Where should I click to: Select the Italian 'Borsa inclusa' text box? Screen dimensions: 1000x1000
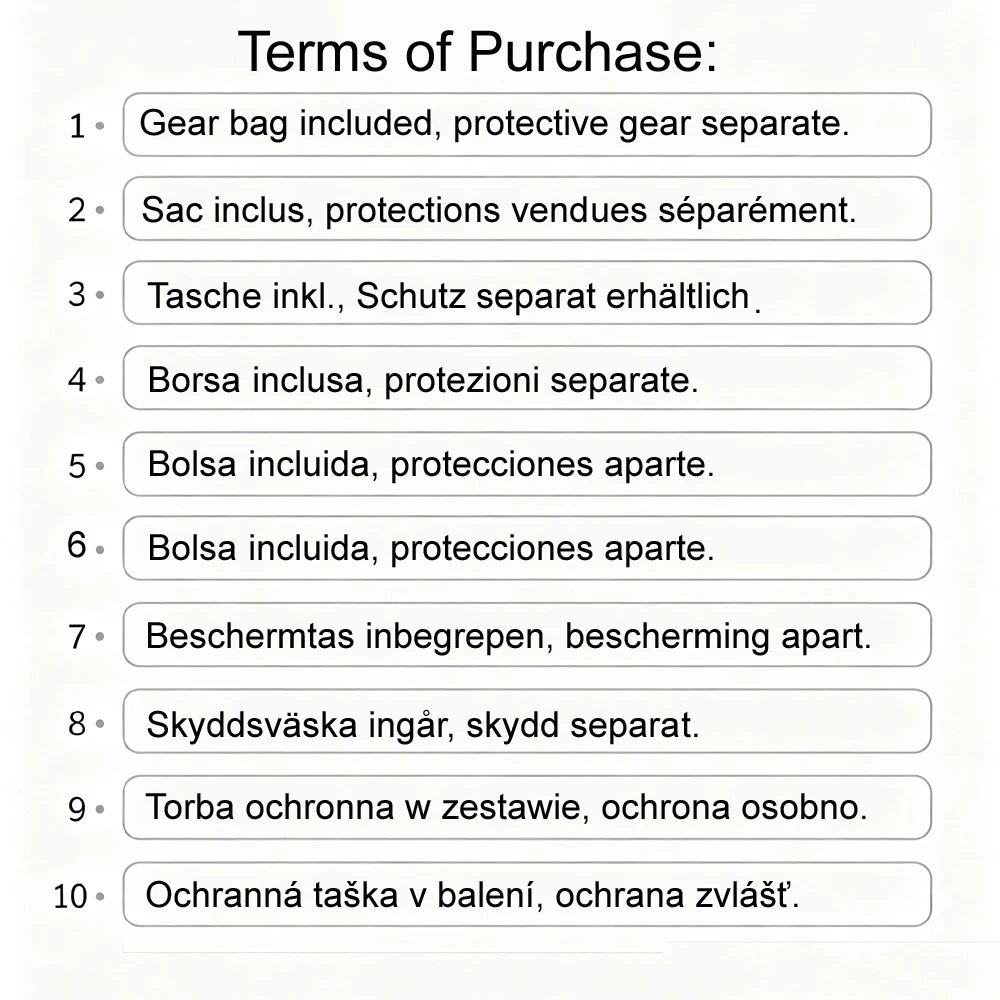527,378
